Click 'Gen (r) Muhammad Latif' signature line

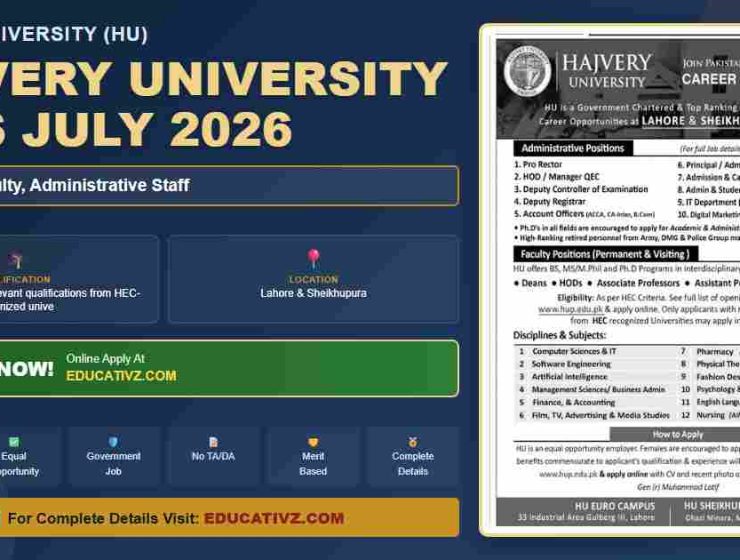678,487
